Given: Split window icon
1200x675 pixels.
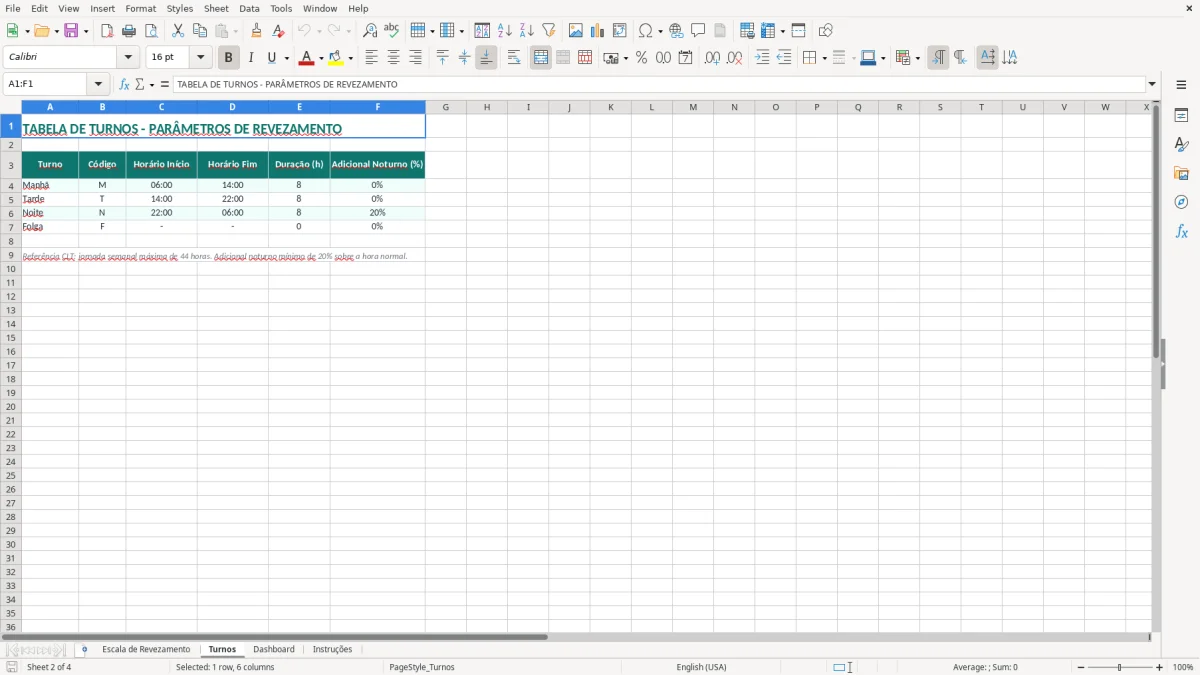Looking at the screenshot, I should 798,31.
